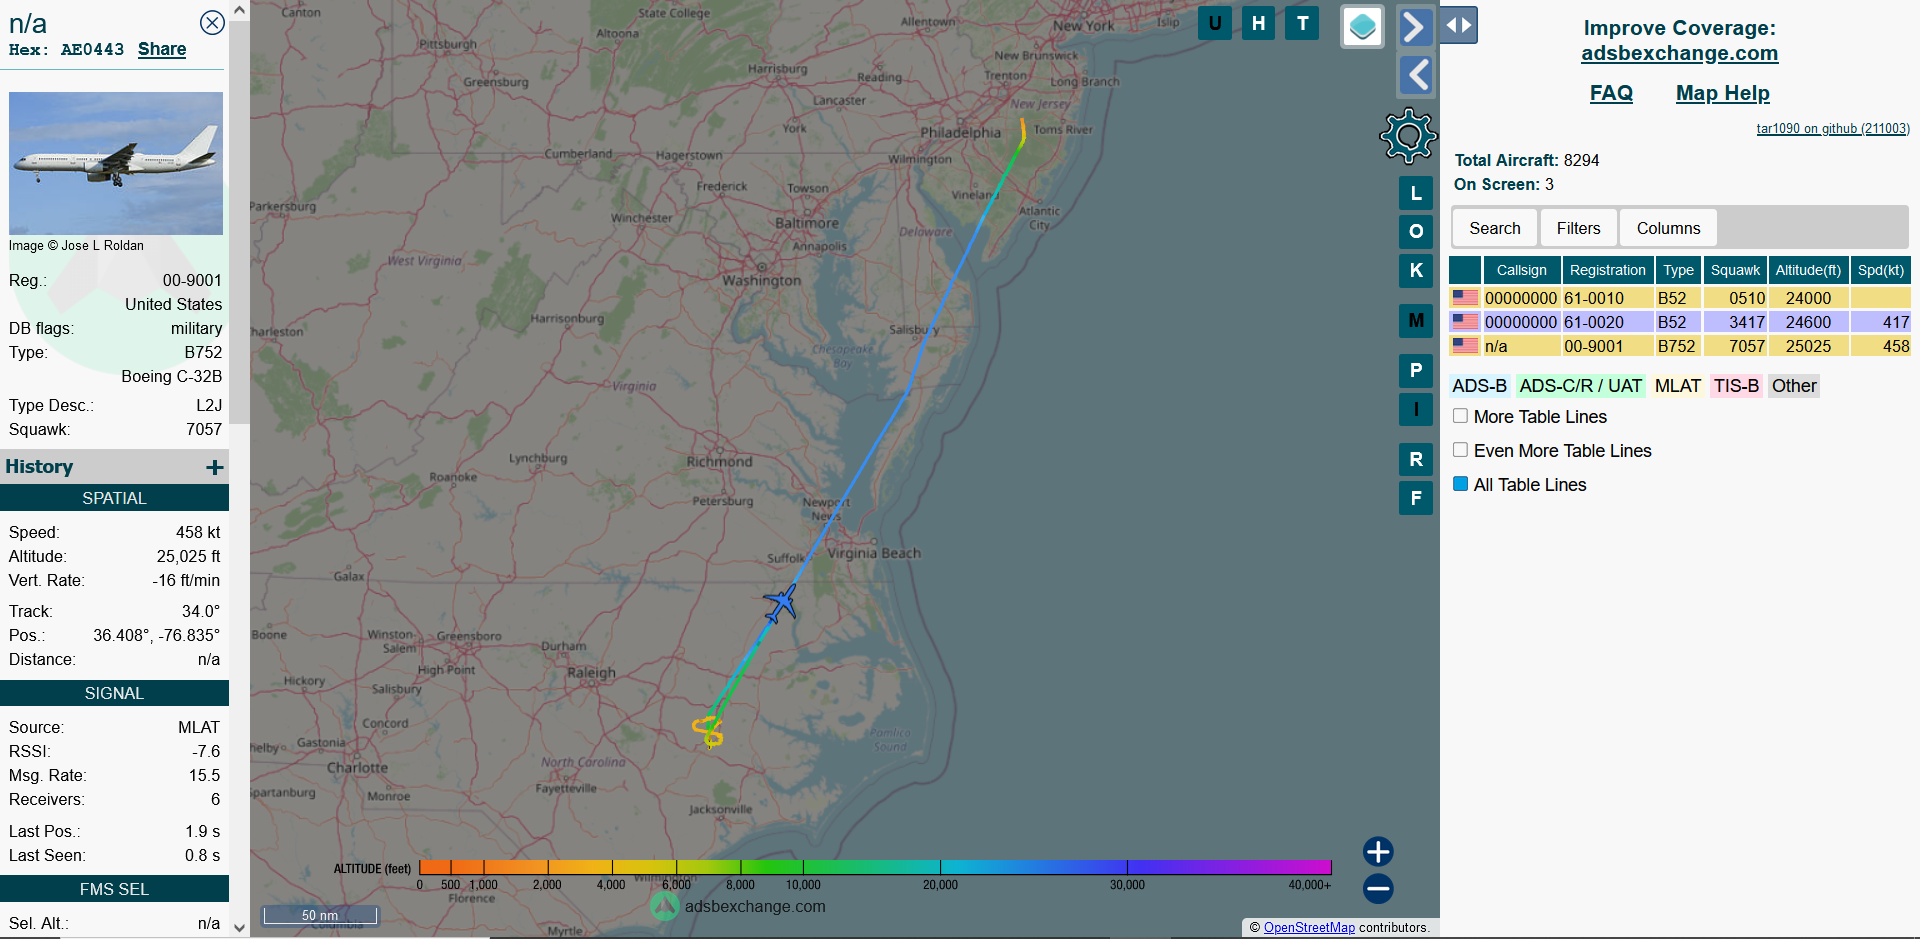Sort table by Squawk column
Screen dimensions: 1920x939
click(1735, 270)
